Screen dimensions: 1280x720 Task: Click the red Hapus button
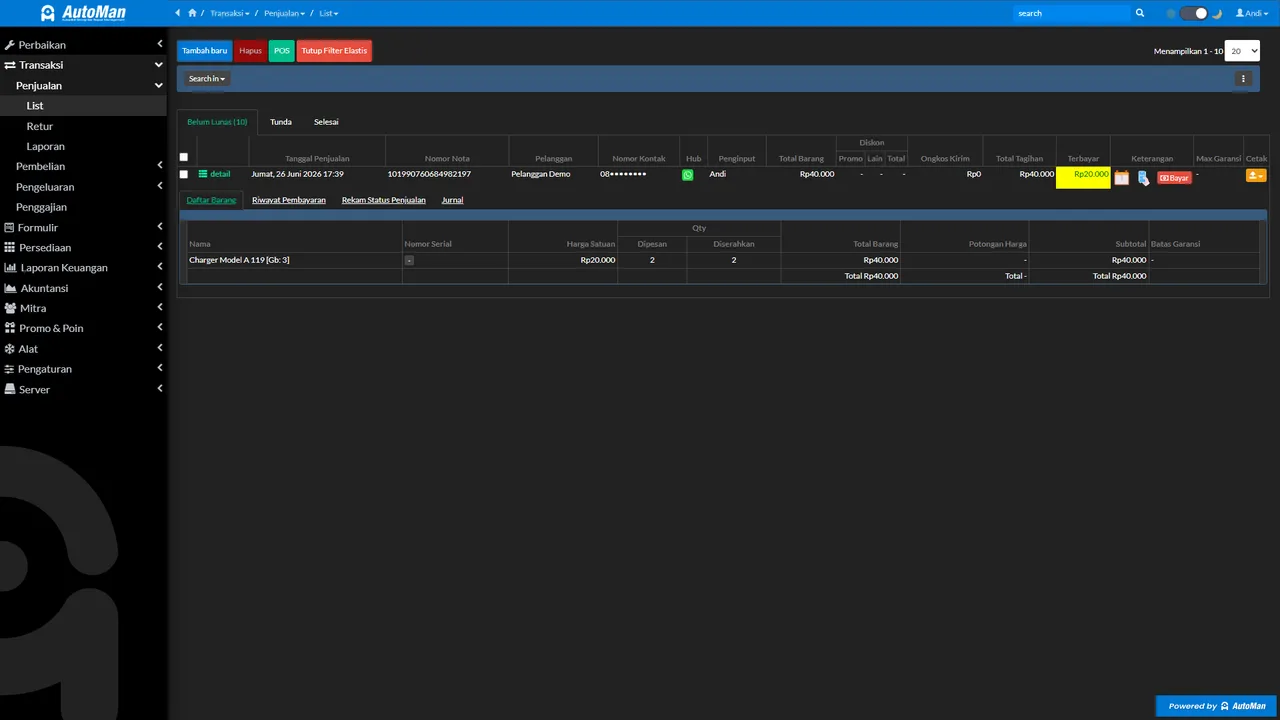250,51
